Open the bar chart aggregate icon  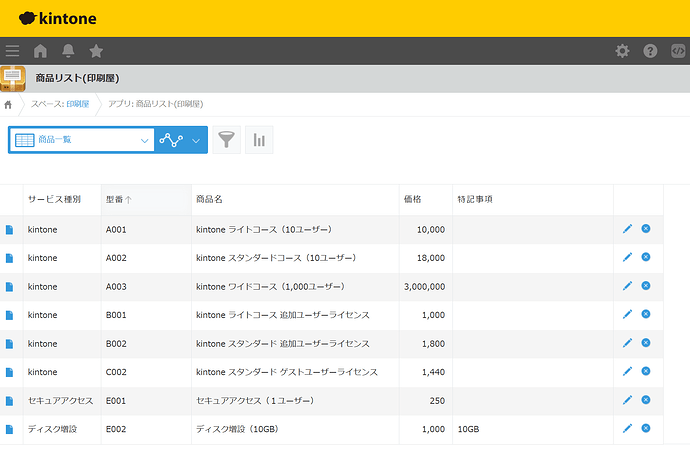point(259,140)
